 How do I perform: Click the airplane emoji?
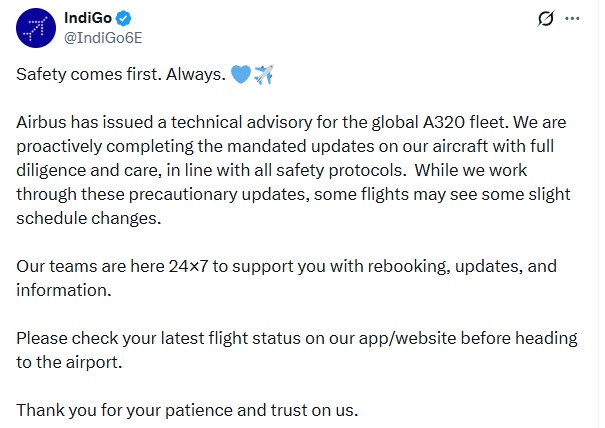tap(264, 75)
